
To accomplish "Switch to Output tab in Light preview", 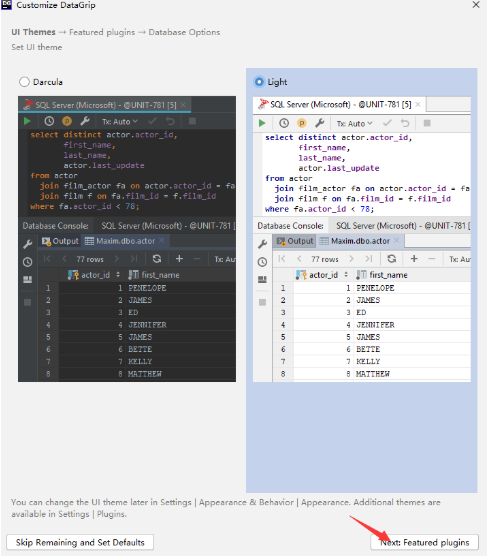I will point(295,241).
